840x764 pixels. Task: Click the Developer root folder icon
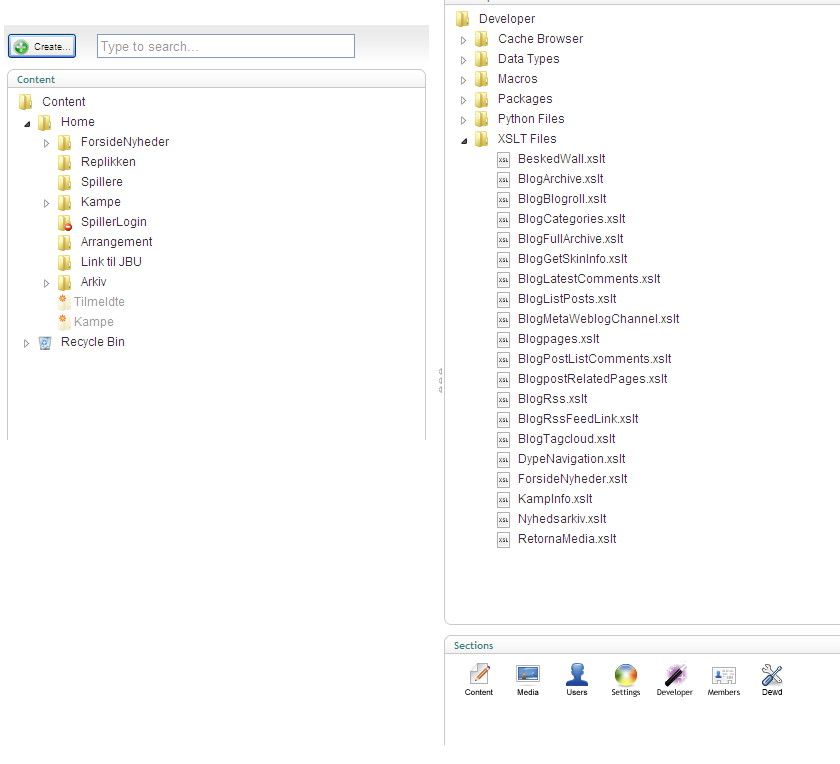coord(462,19)
